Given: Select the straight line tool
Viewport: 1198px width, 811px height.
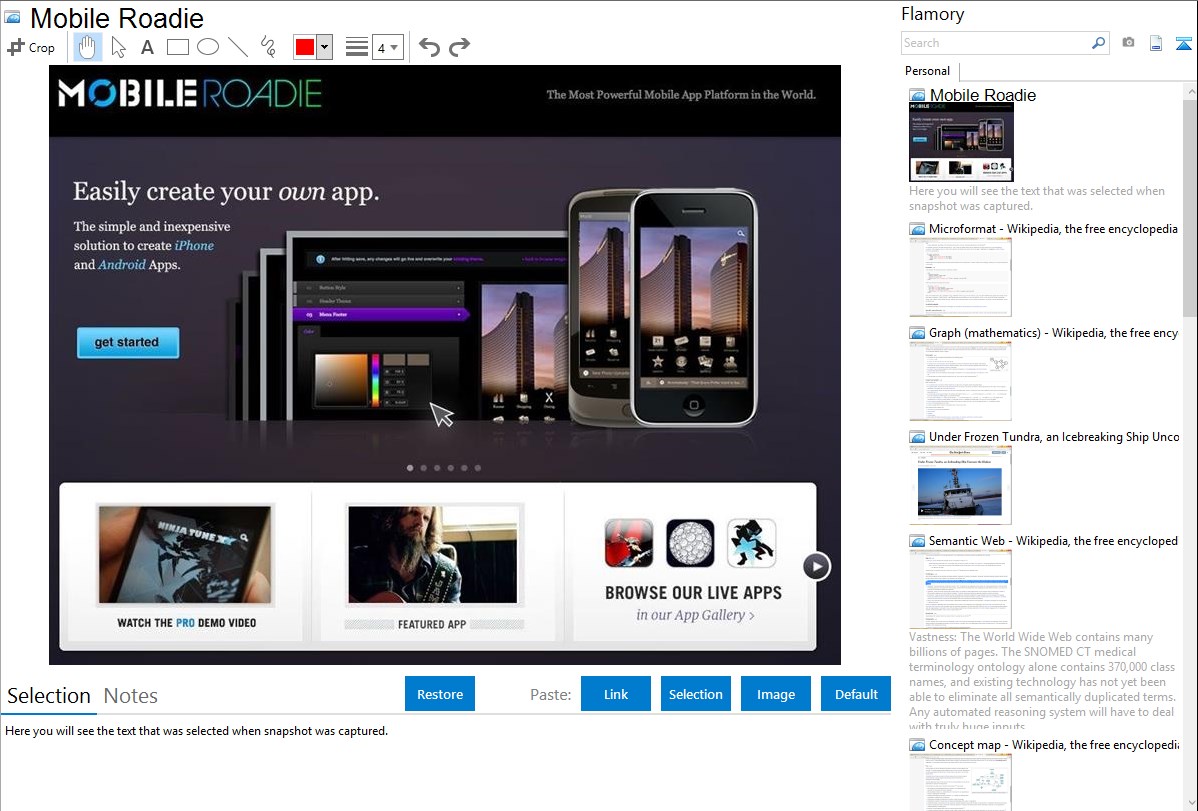Looking at the screenshot, I should coord(238,47).
